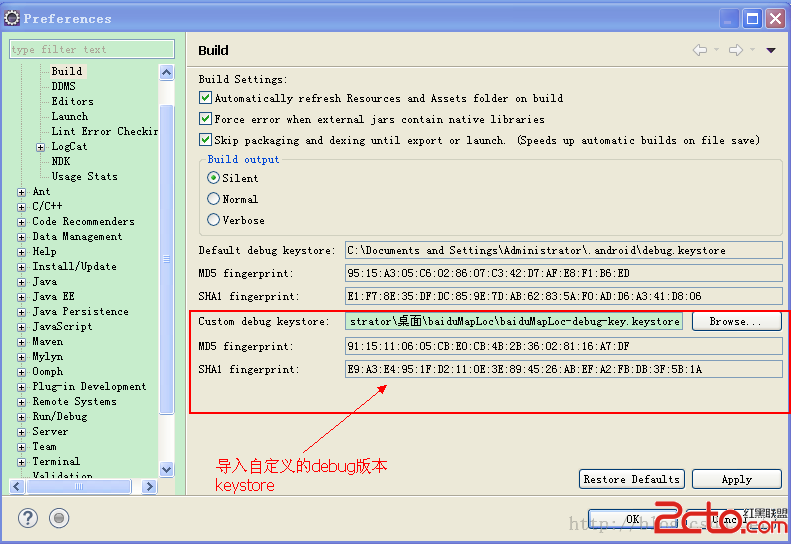This screenshot has width=791, height=544.
Task: Click the Restore Defaults button
Action: pos(632,479)
